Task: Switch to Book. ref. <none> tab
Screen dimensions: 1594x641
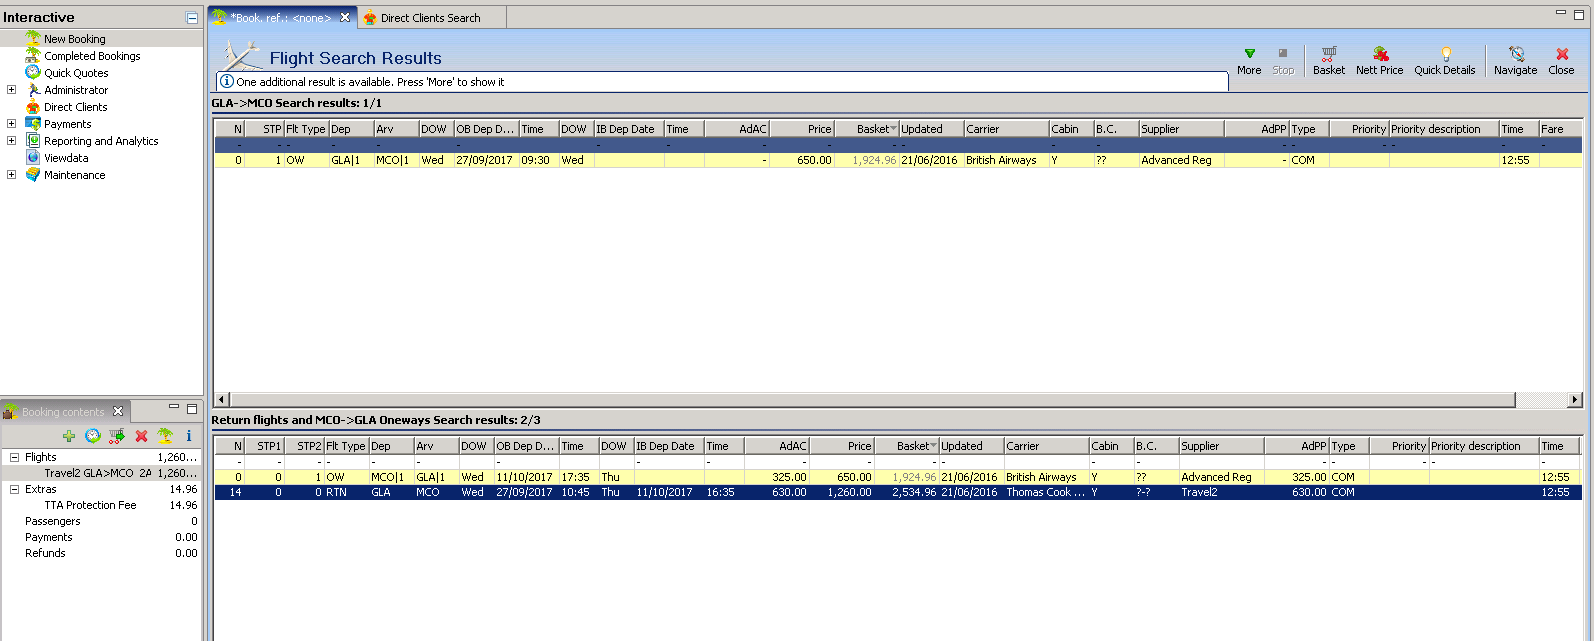Action: click(x=281, y=17)
